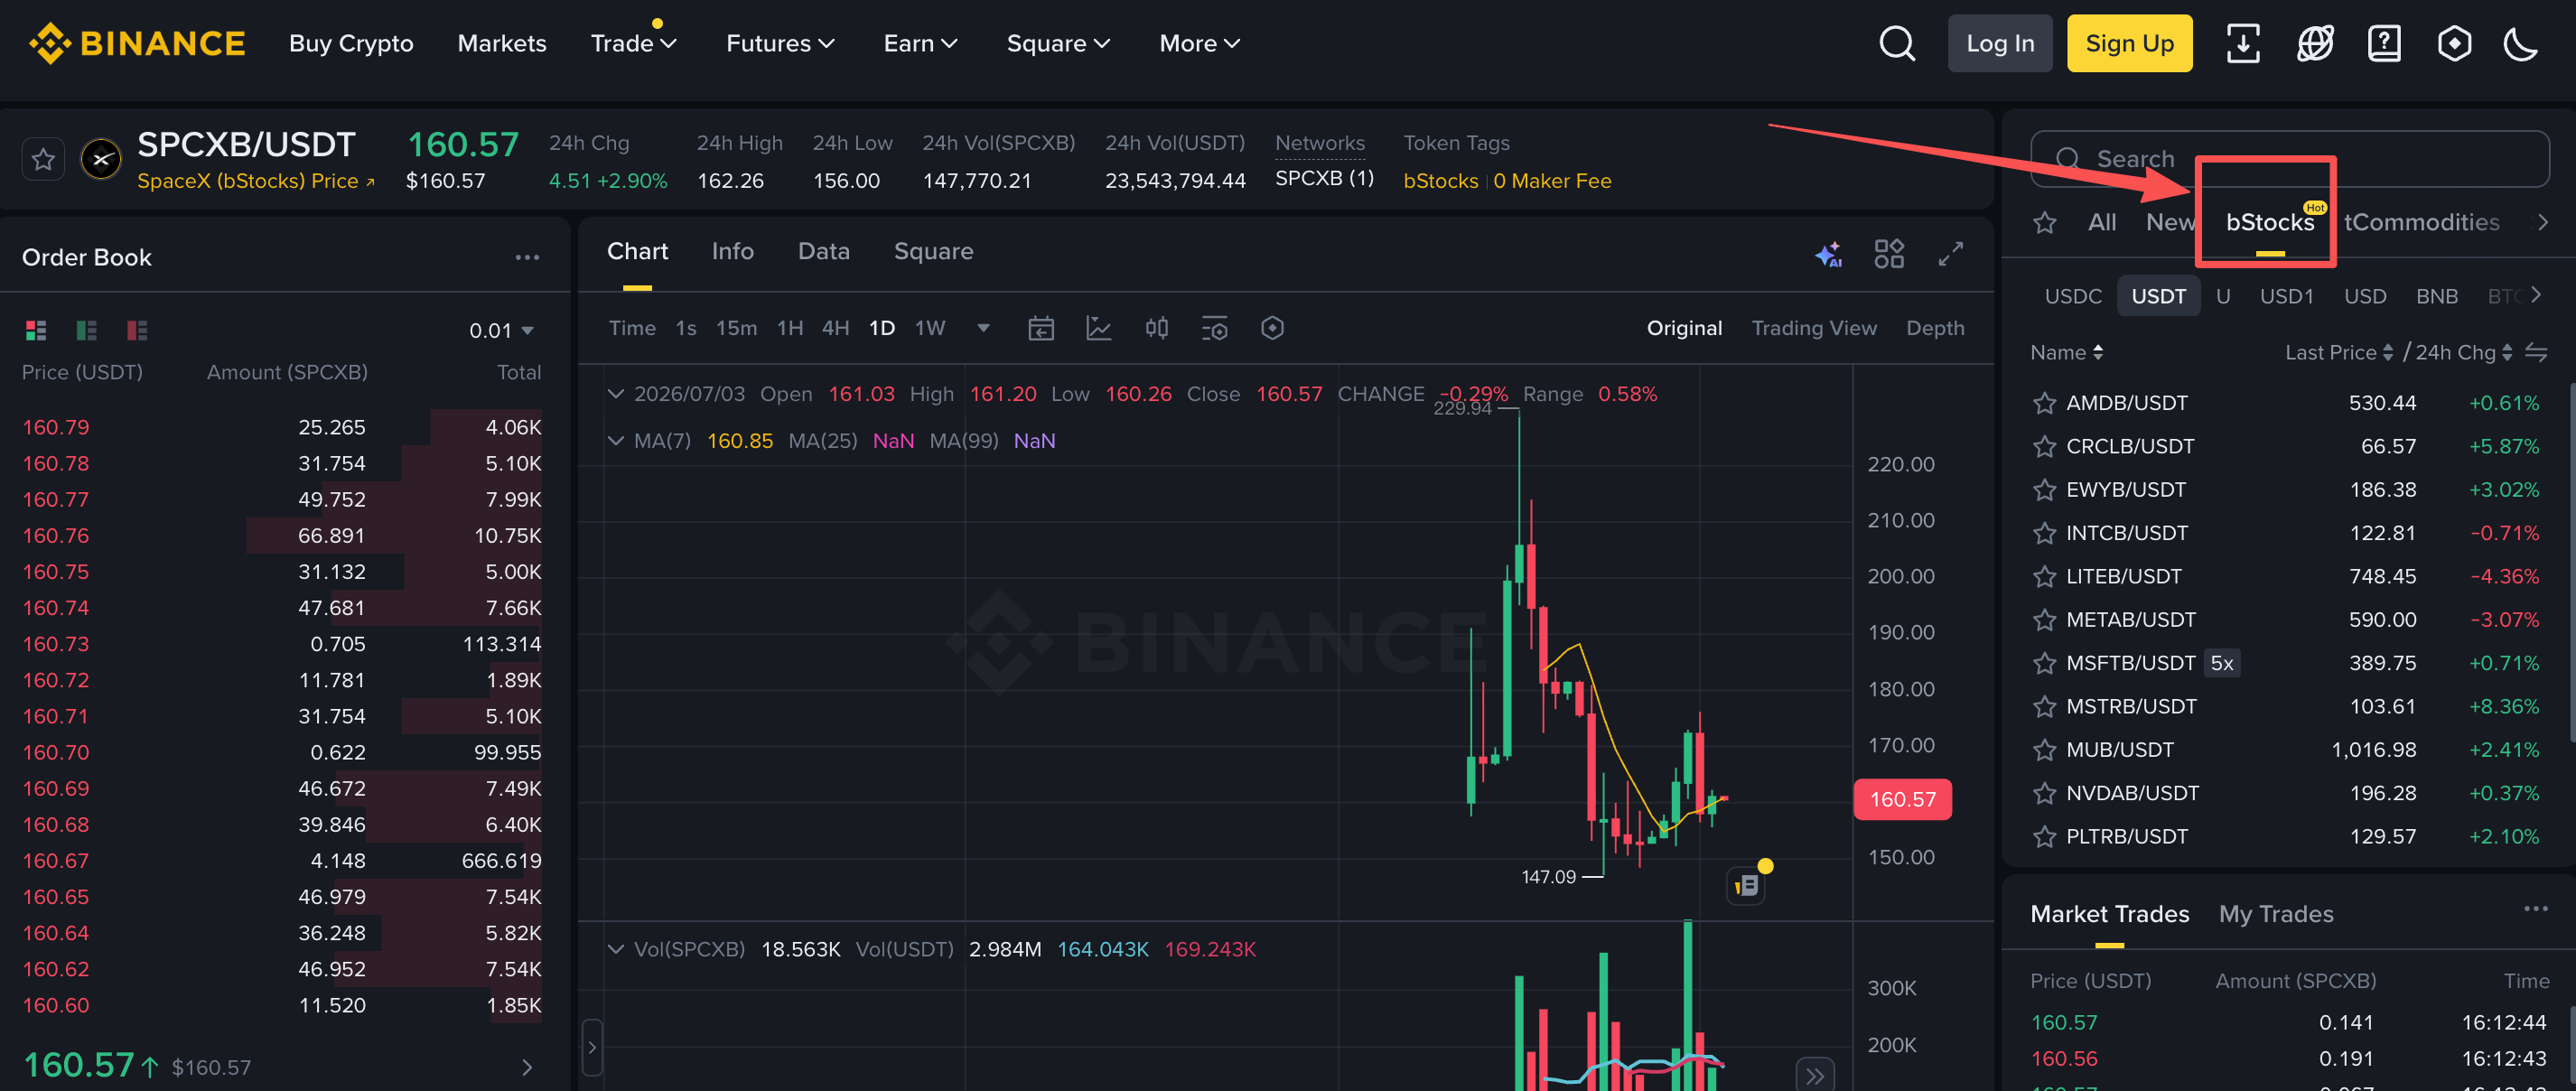Jump chart to latest with double arrow

pyautogui.click(x=1815, y=1076)
